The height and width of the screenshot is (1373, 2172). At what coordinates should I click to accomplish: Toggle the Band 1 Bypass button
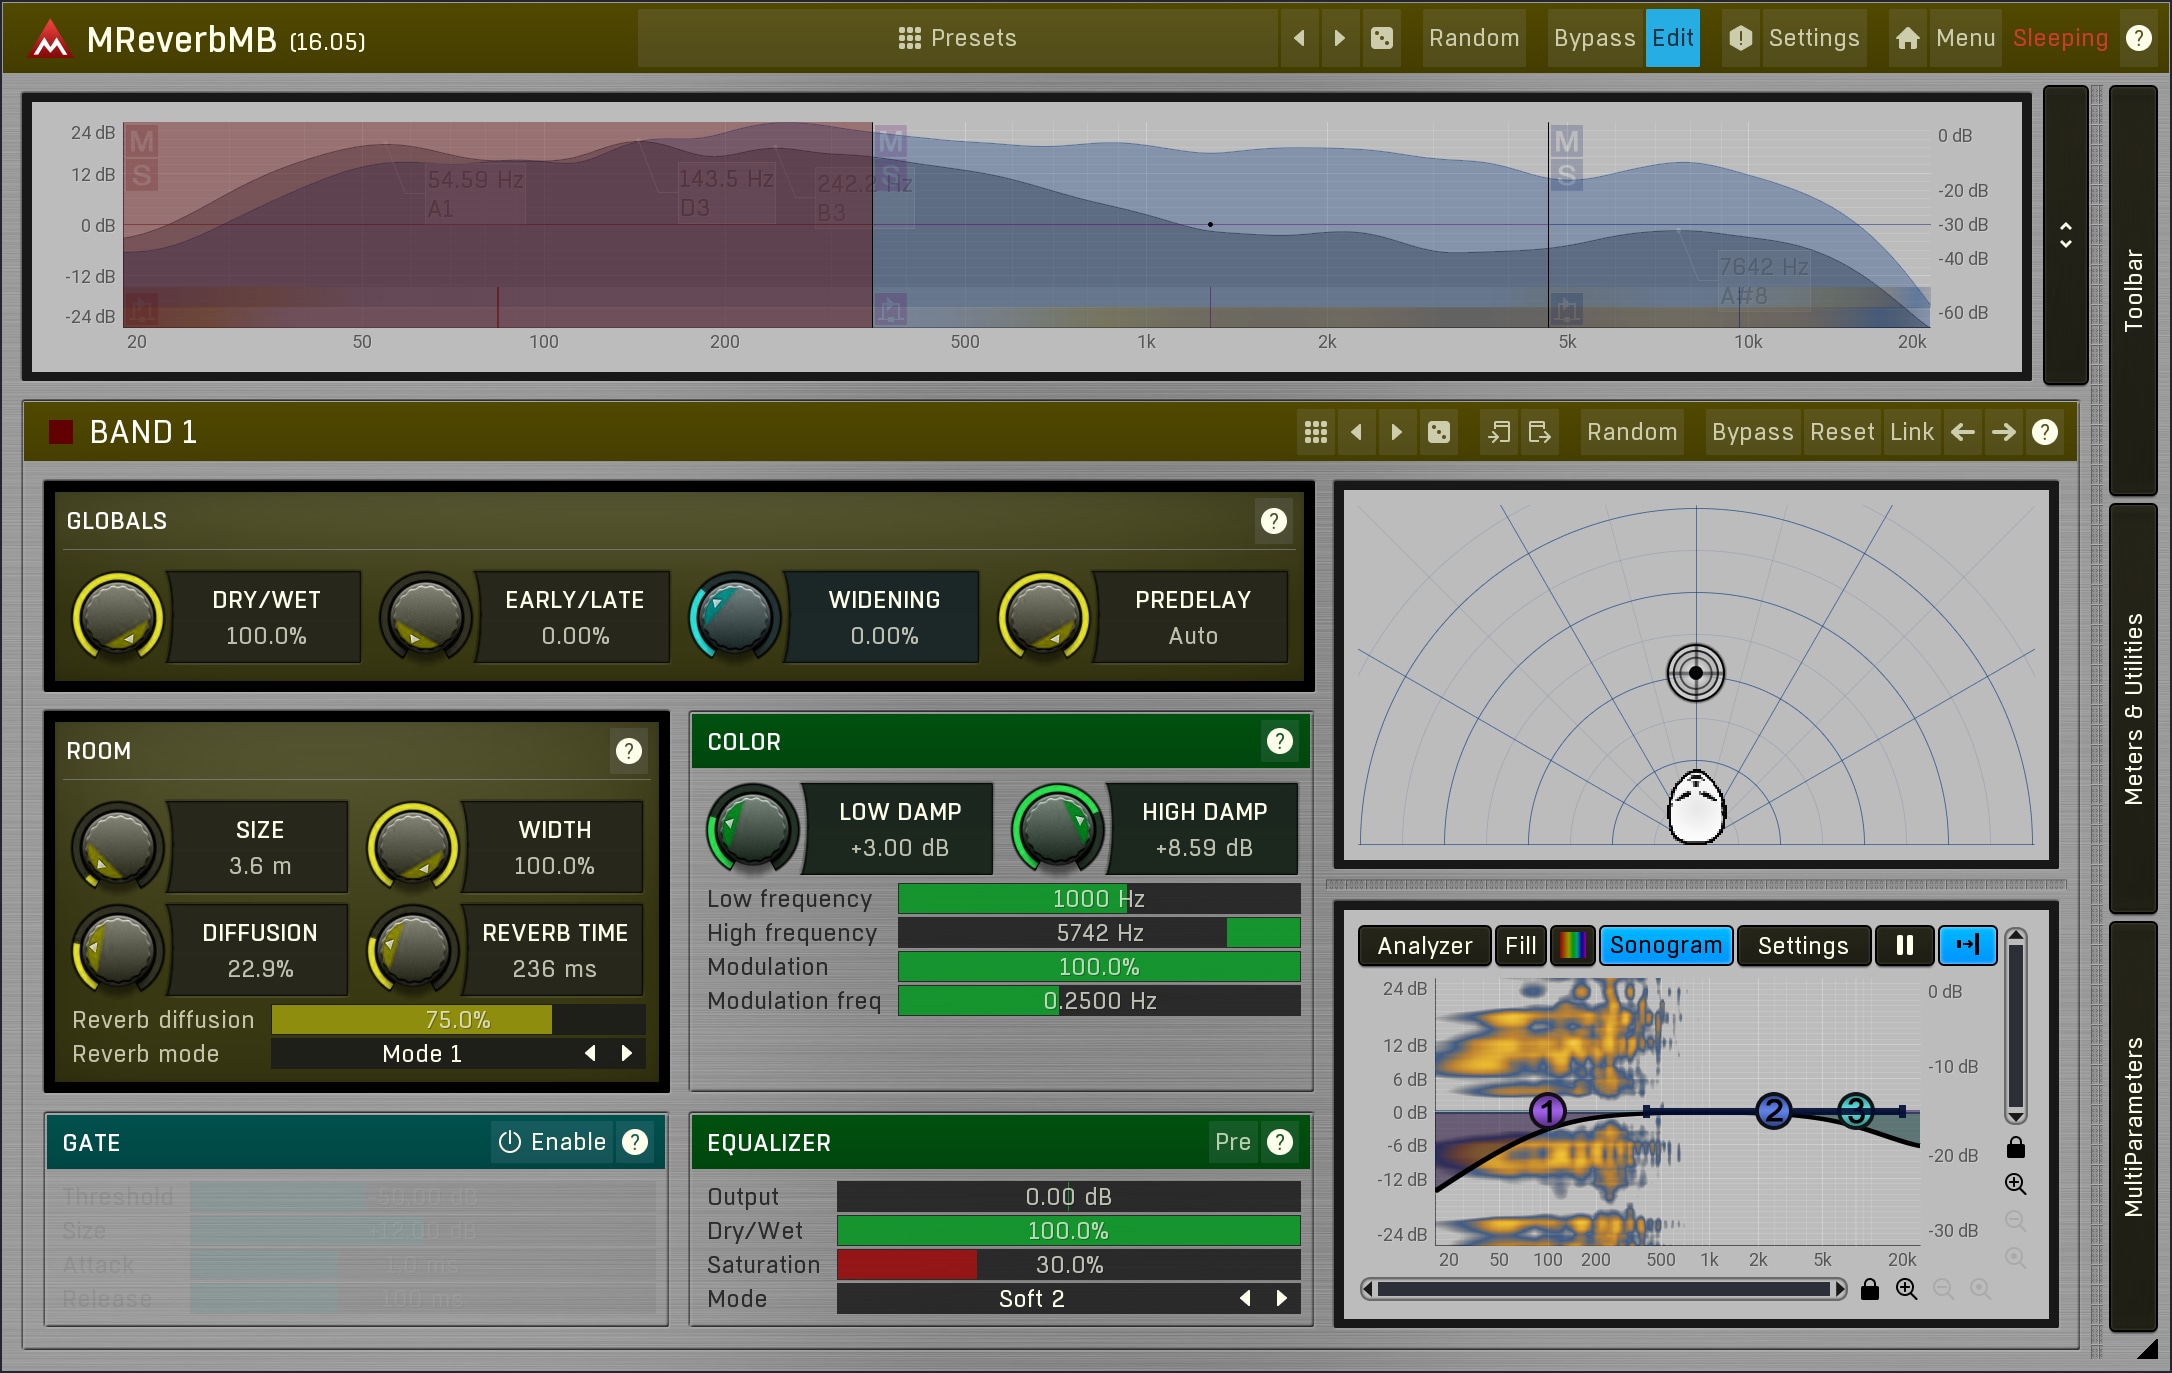coord(1752,432)
